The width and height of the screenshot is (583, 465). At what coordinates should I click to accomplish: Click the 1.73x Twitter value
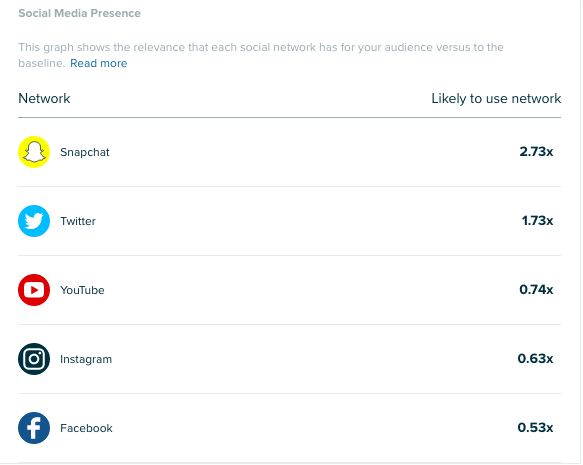tap(537, 221)
